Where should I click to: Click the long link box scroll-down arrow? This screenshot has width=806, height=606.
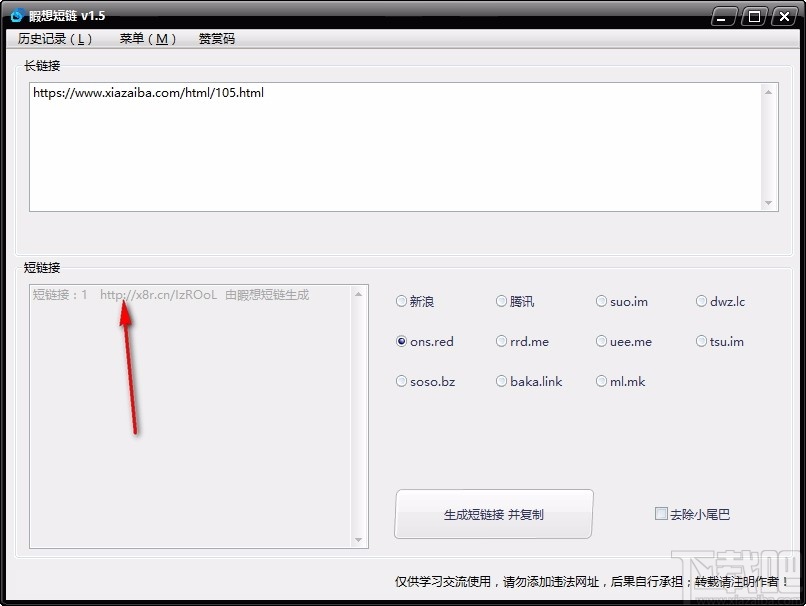[x=768, y=203]
